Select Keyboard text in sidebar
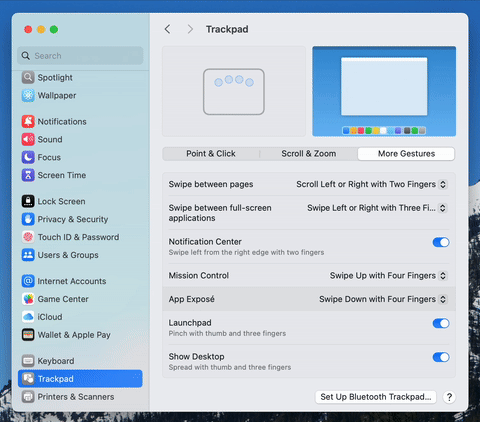The height and width of the screenshot is (422, 480). pyautogui.click(x=56, y=361)
